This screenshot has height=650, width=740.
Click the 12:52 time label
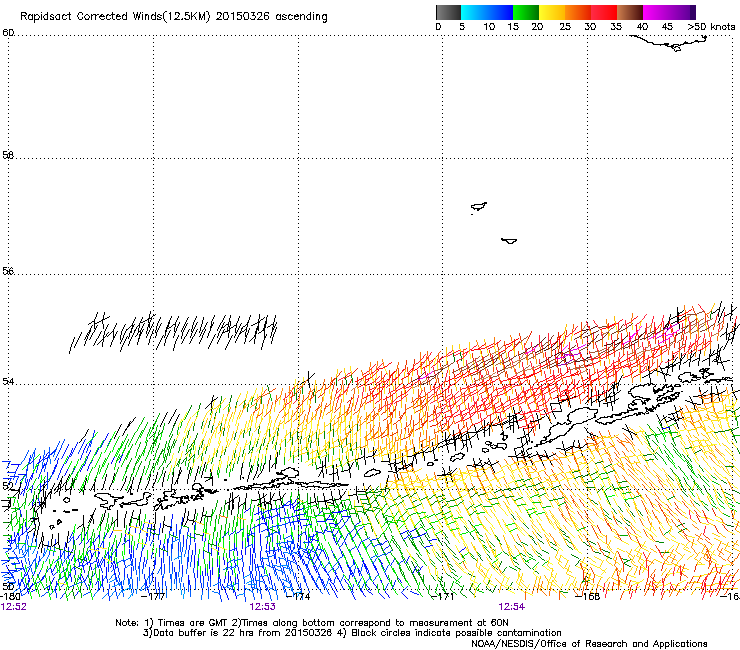pos(14,607)
